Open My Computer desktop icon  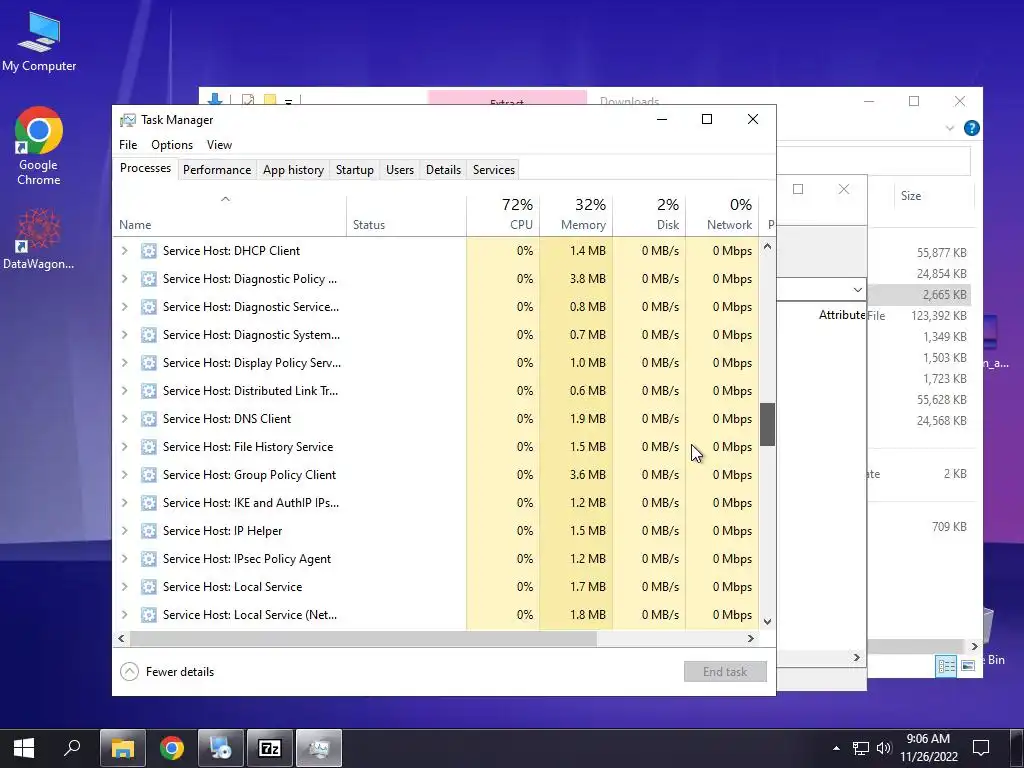point(39,41)
